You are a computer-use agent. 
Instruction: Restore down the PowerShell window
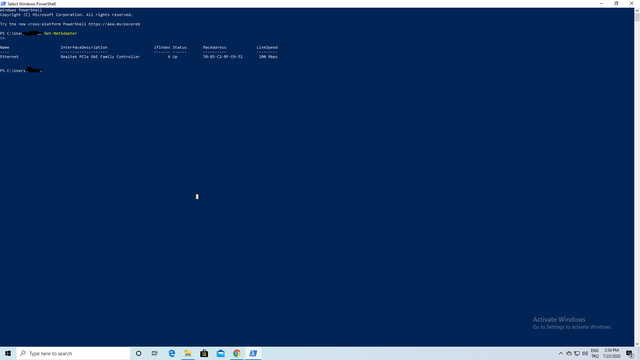(616, 4)
